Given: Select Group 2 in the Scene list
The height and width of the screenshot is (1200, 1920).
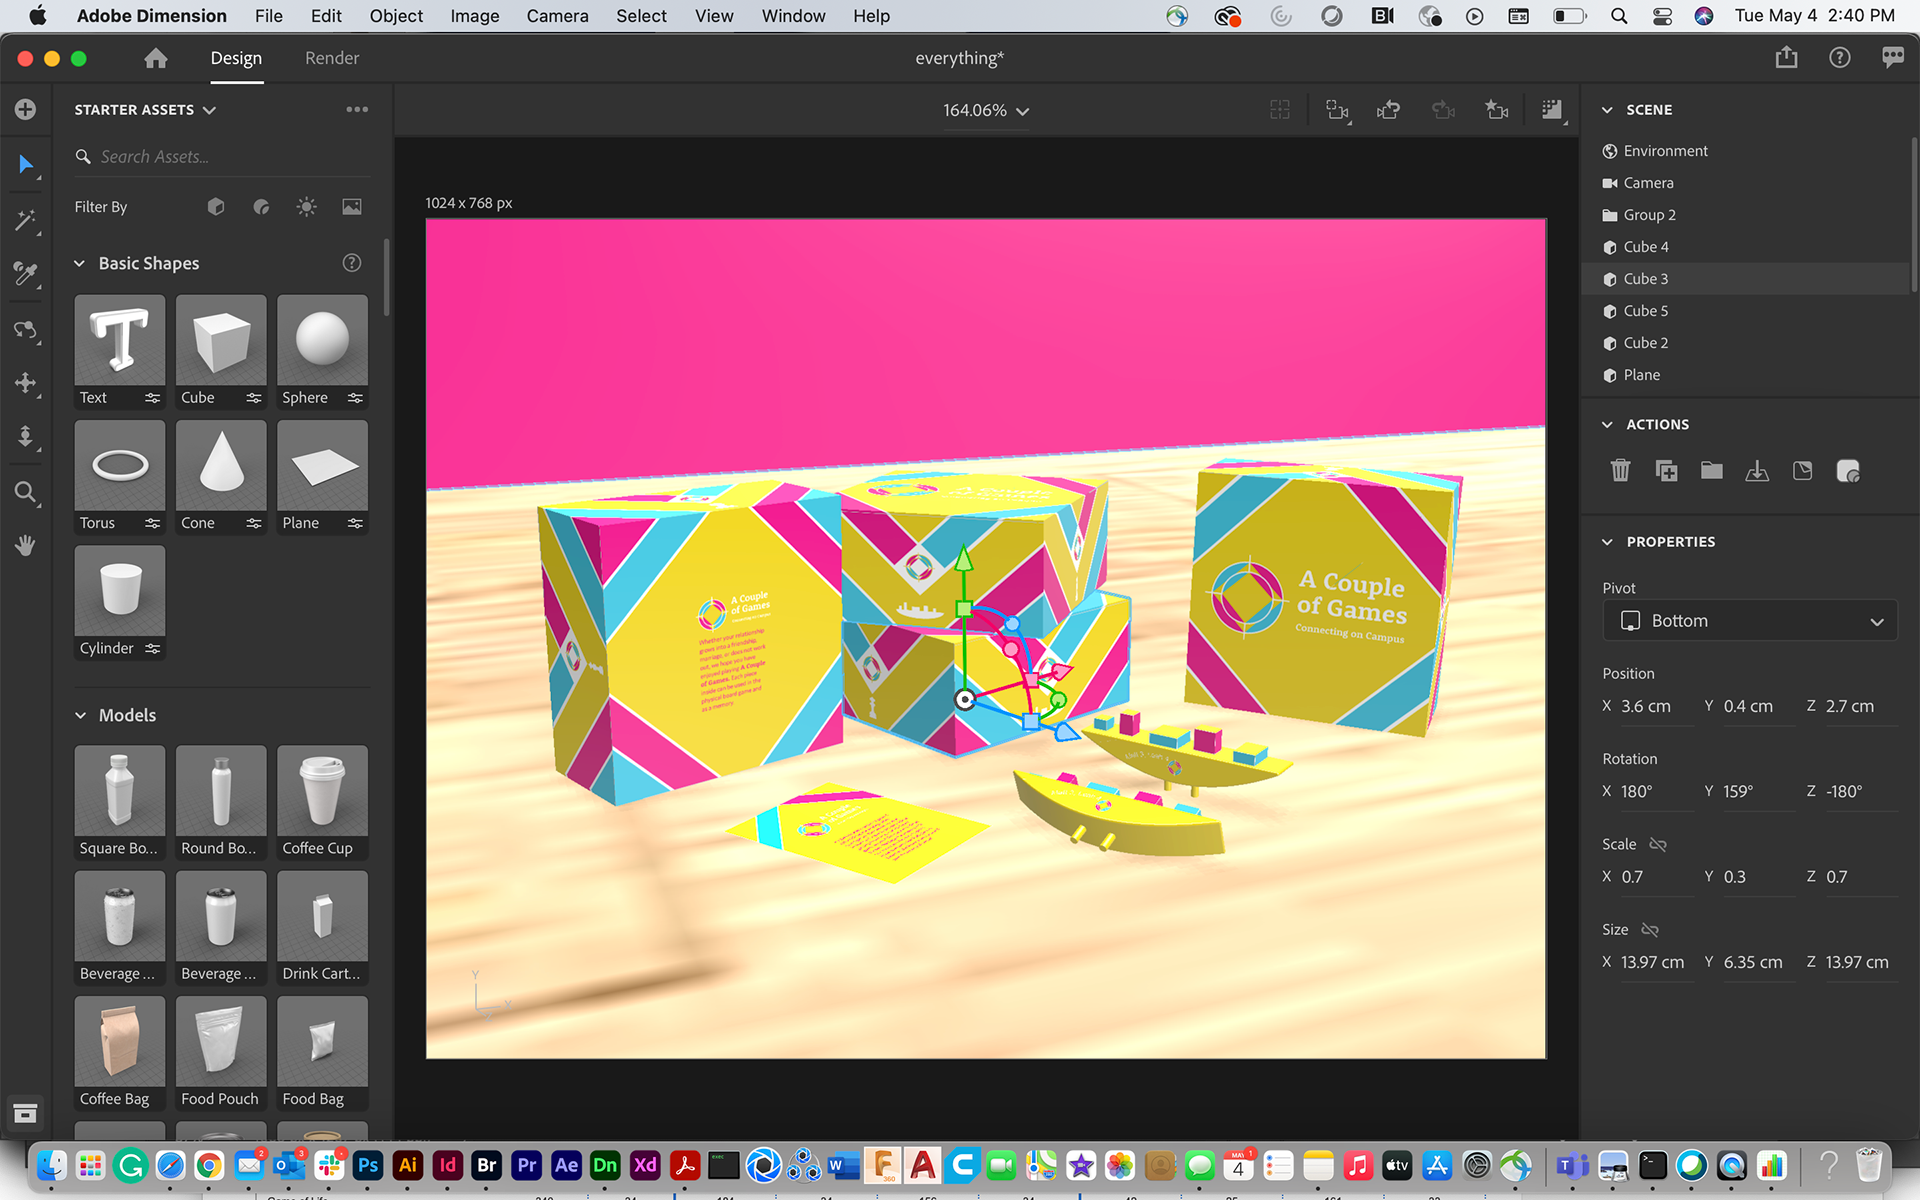Looking at the screenshot, I should tap(1747, 215).
